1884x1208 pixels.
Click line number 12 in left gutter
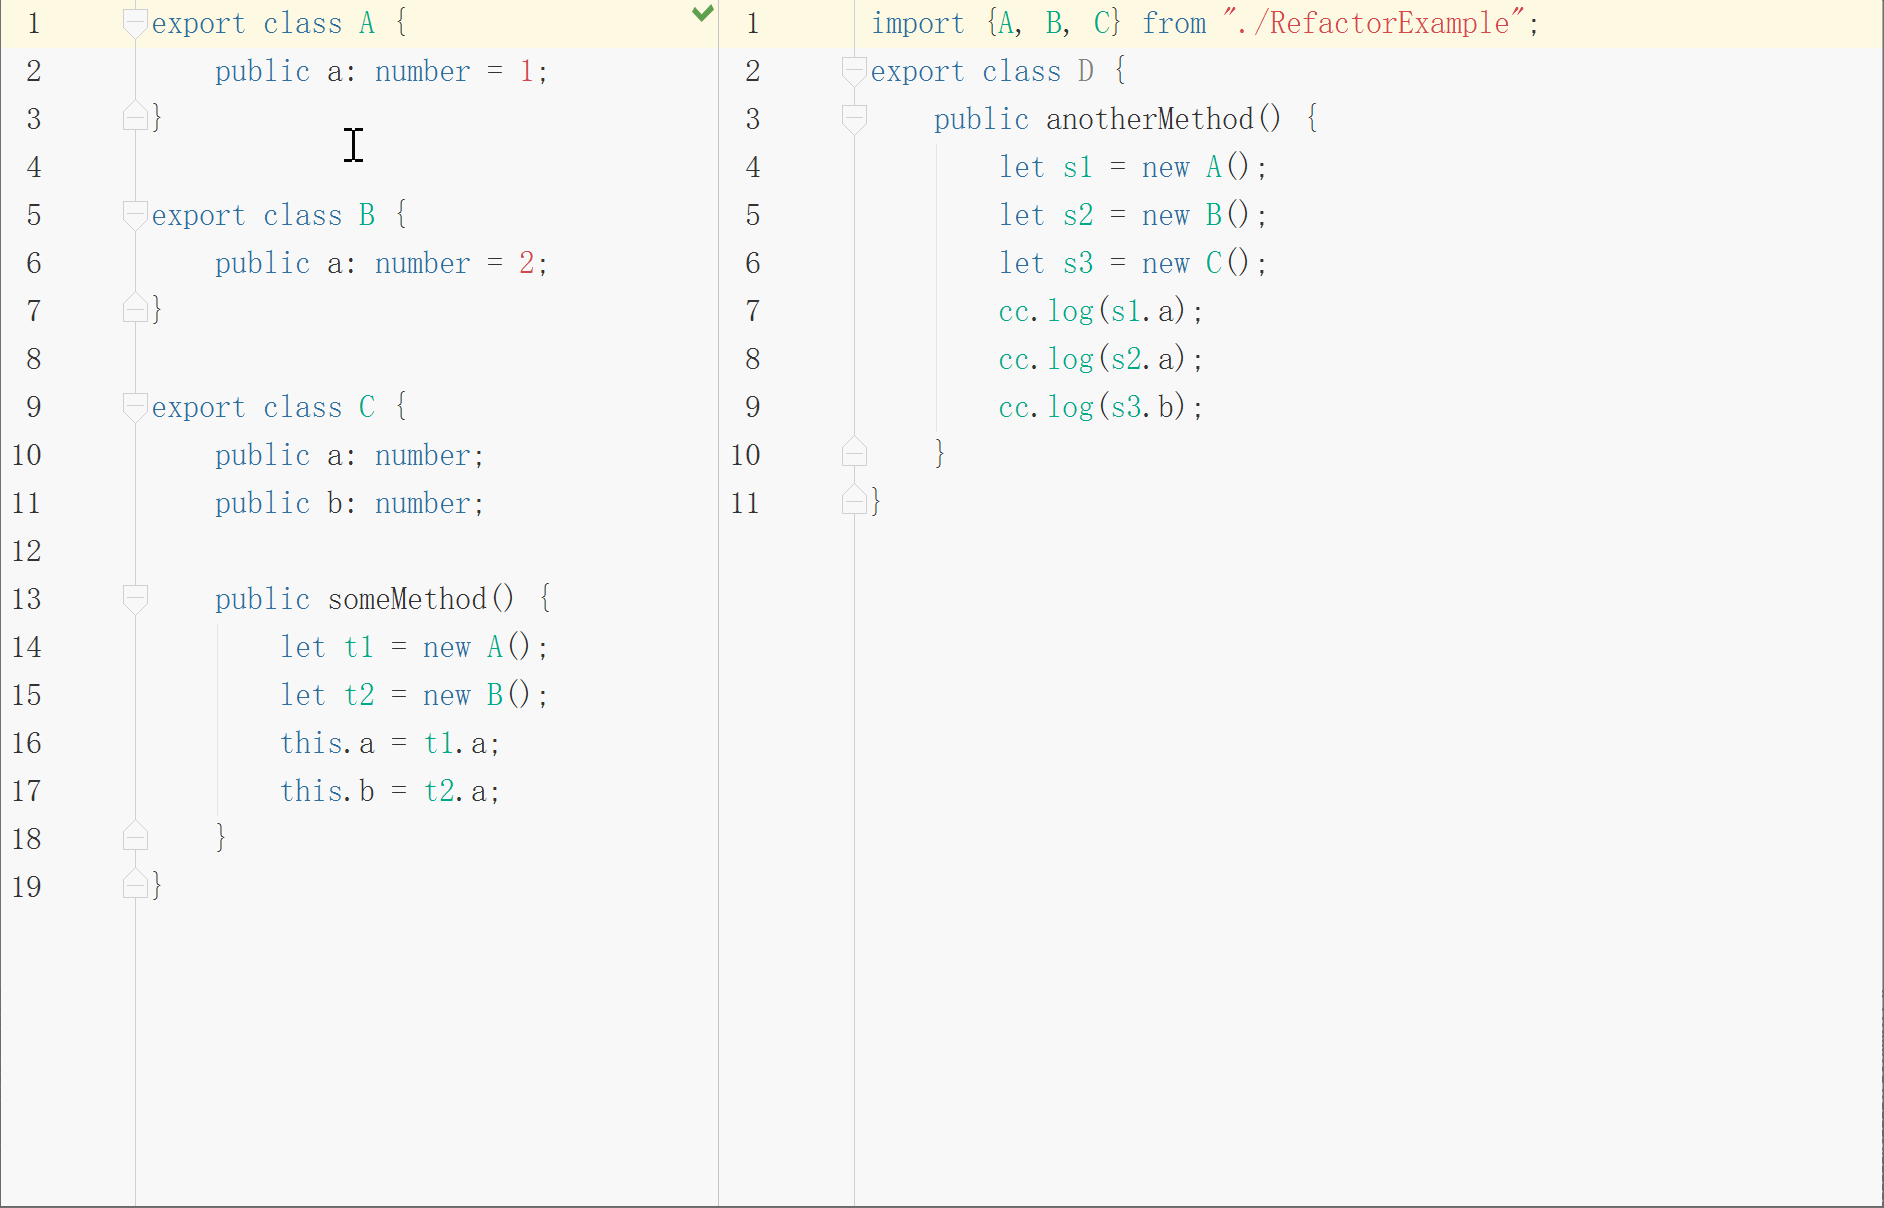(x=27, y=551)
